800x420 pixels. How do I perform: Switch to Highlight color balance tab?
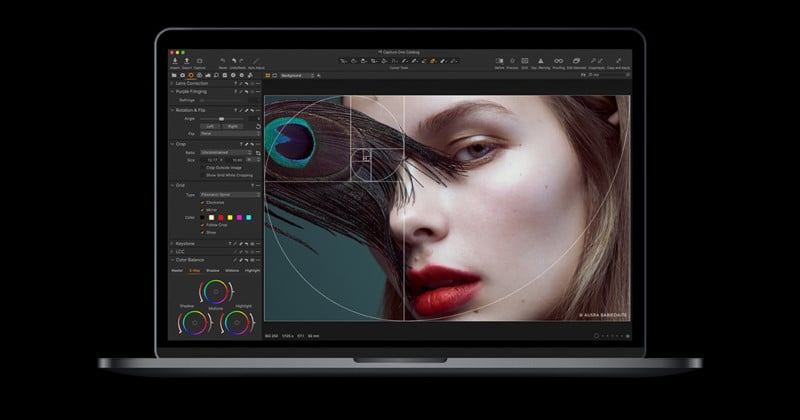click(253, 270)
